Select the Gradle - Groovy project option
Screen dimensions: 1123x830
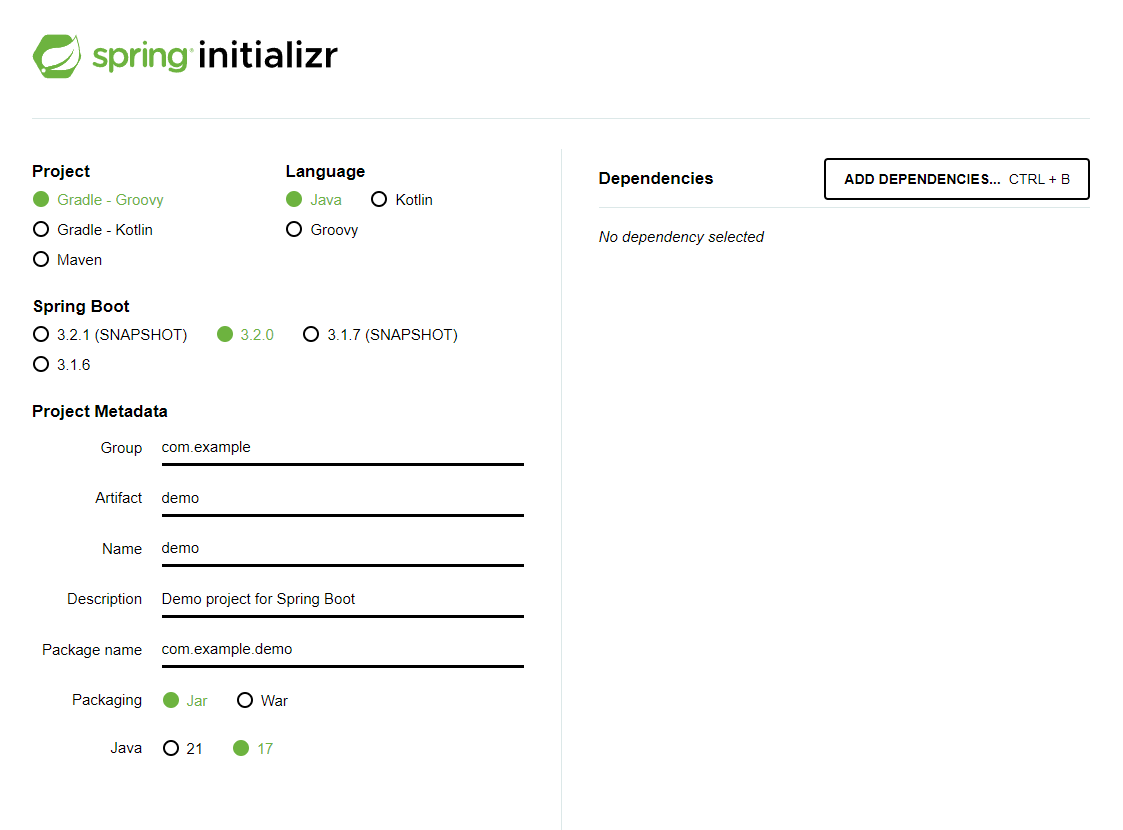tap(98, 200)
